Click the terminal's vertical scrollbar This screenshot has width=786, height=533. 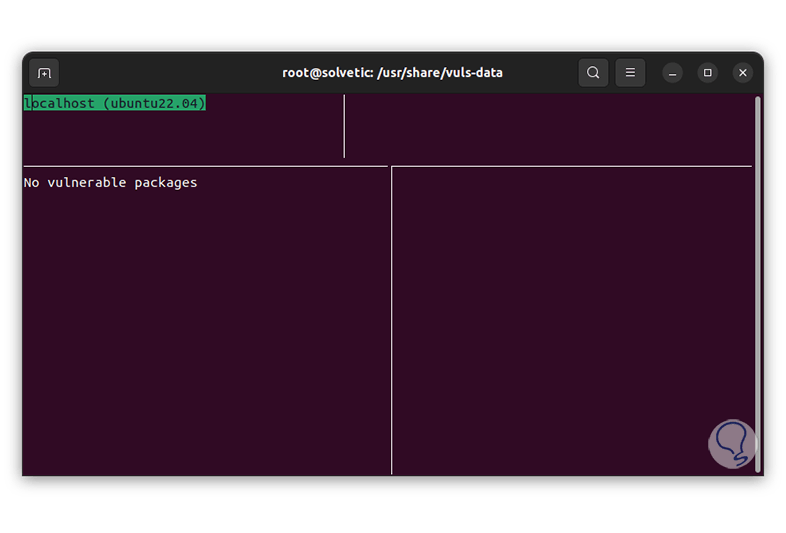[x=758, y=280]
